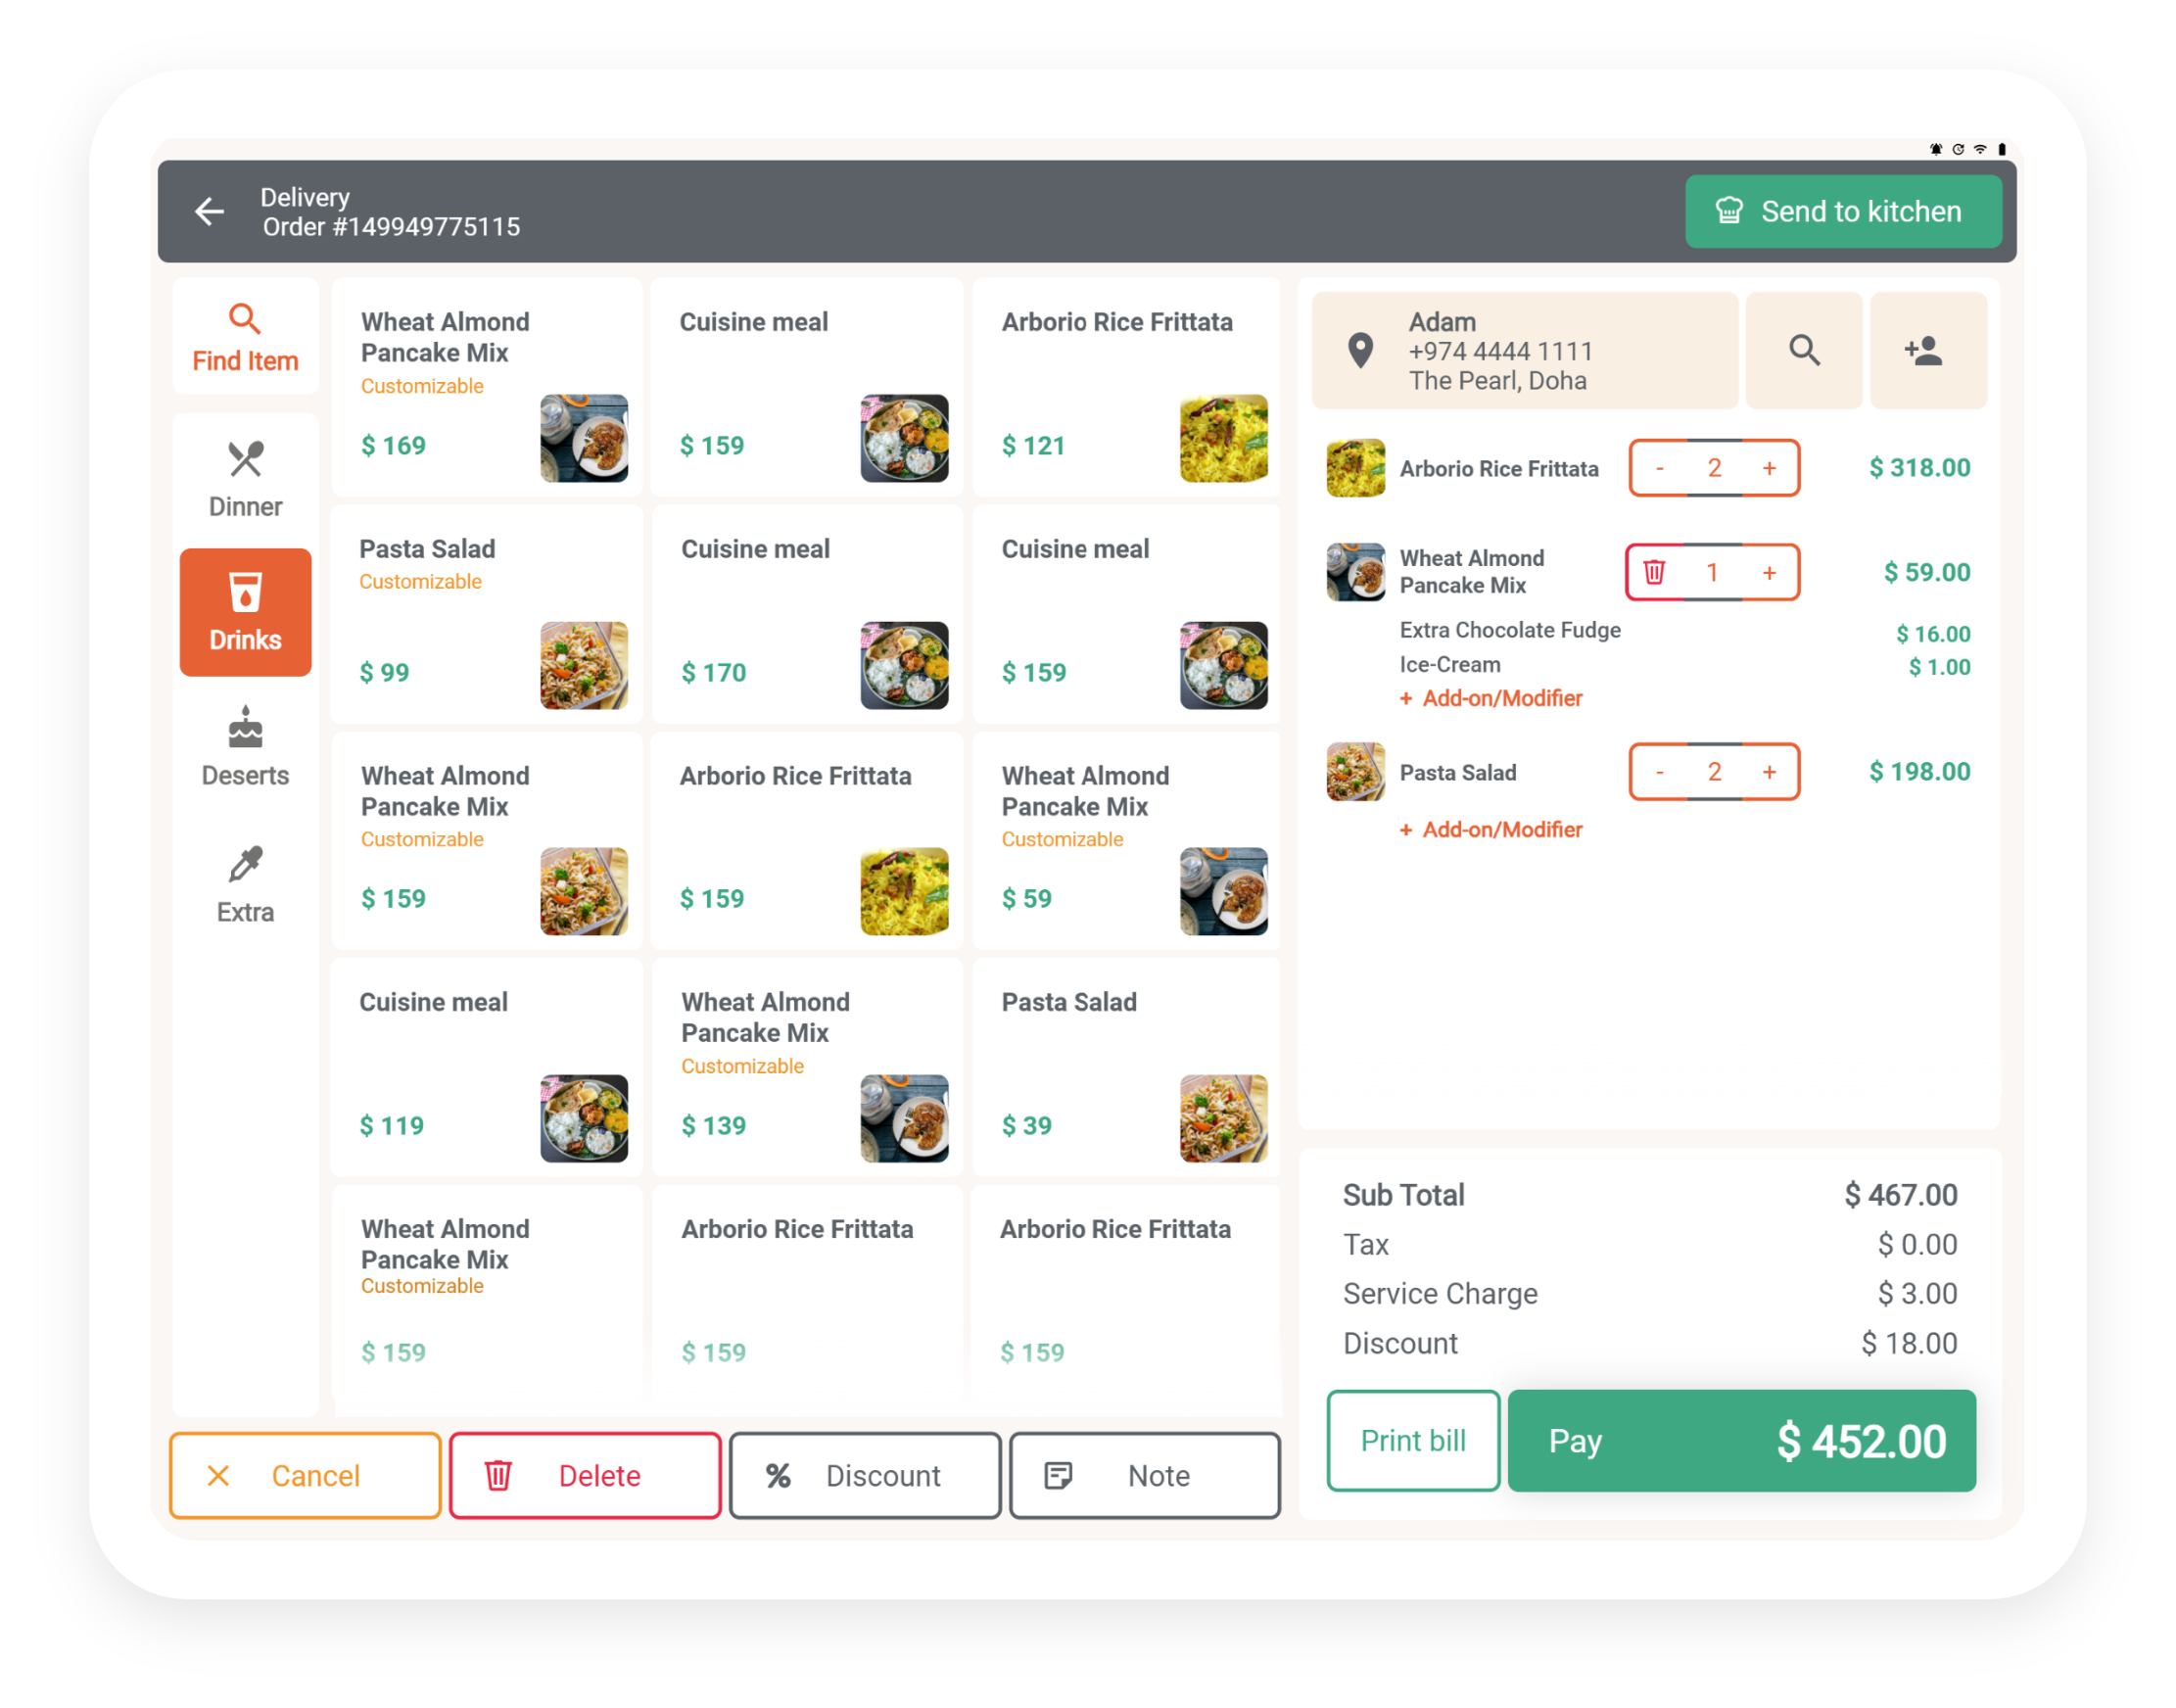
Task: Select the Drinks category tab
Action: point(245,612)
